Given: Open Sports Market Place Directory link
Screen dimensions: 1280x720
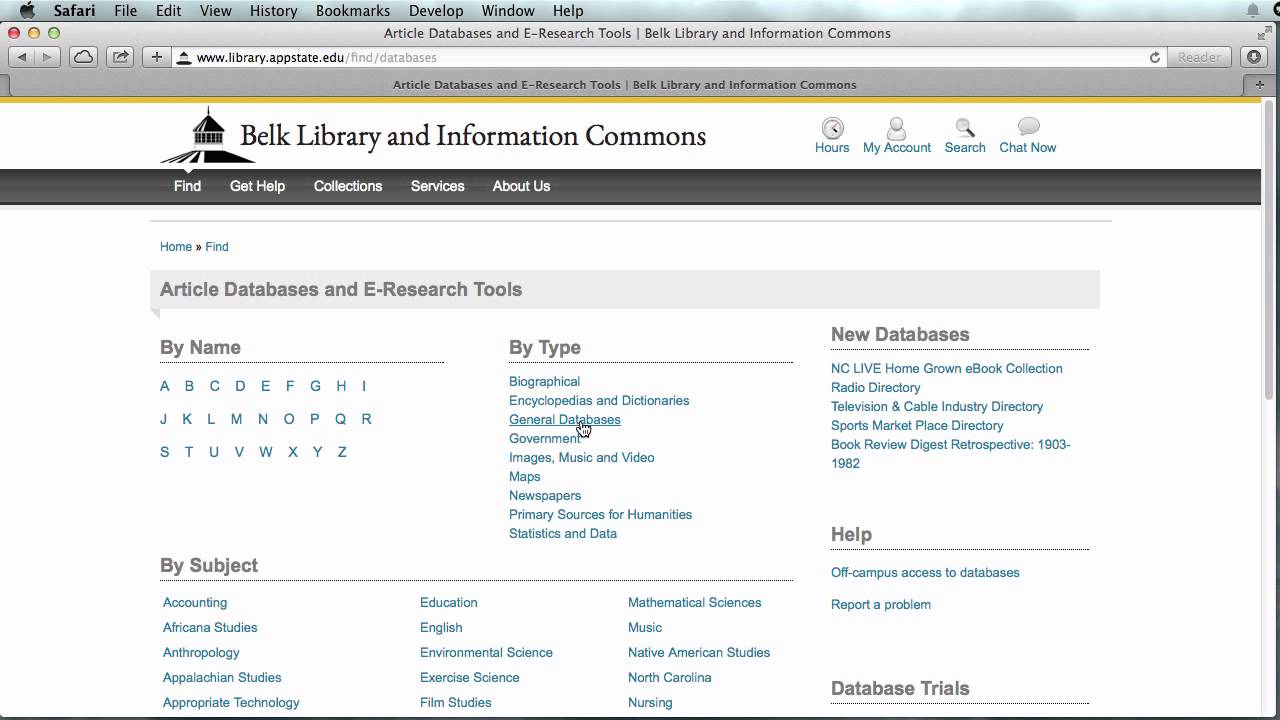Looking at the screenshot, I should click(x=917, y=426).
